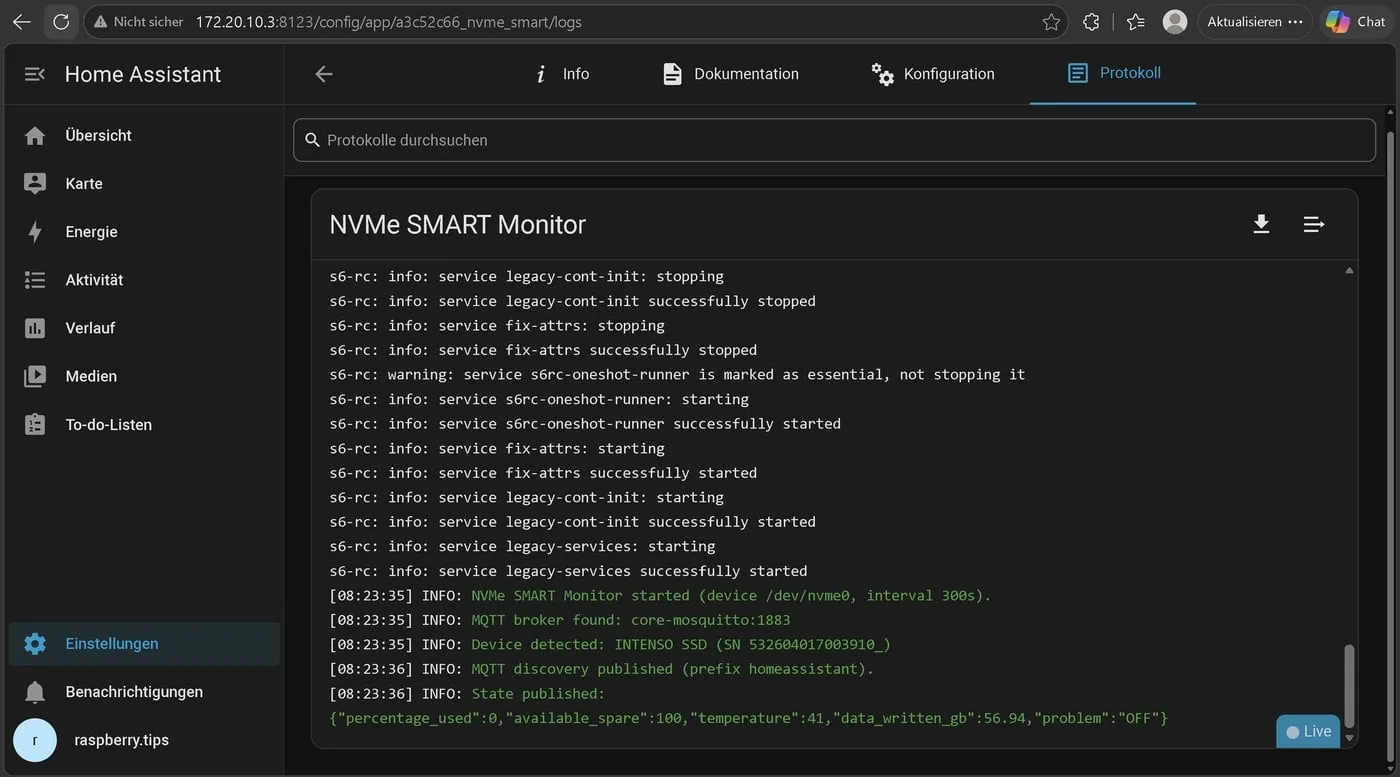Go back using the add-on page arrow
1400x777 pixels.
(x=324, y=74)
